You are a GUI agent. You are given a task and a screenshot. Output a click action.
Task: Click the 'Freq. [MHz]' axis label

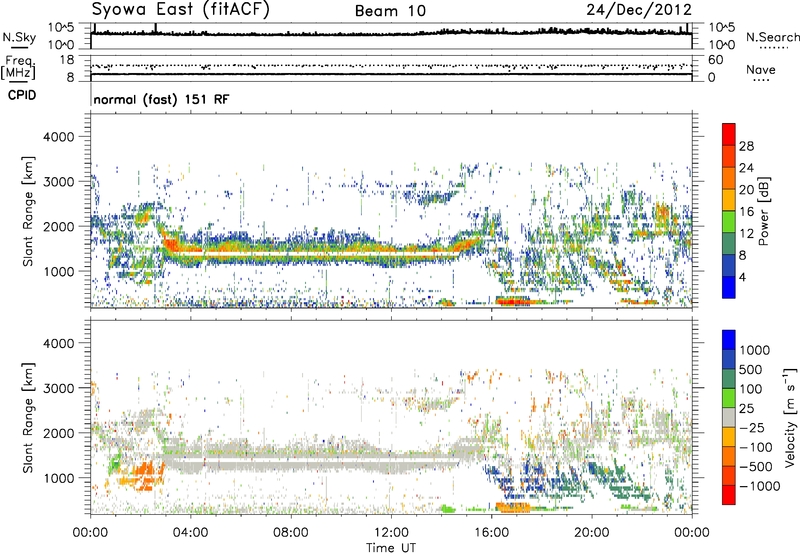[x=19, y=67]
